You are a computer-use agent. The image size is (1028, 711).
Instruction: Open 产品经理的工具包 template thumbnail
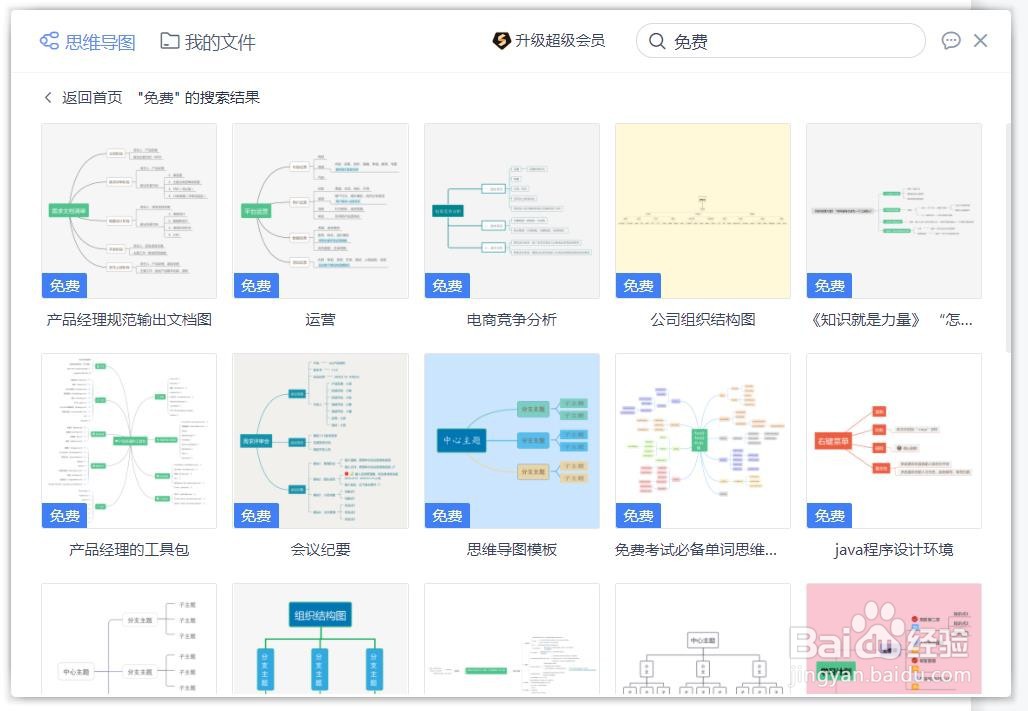pyautogui.click(x=129, y=441)
